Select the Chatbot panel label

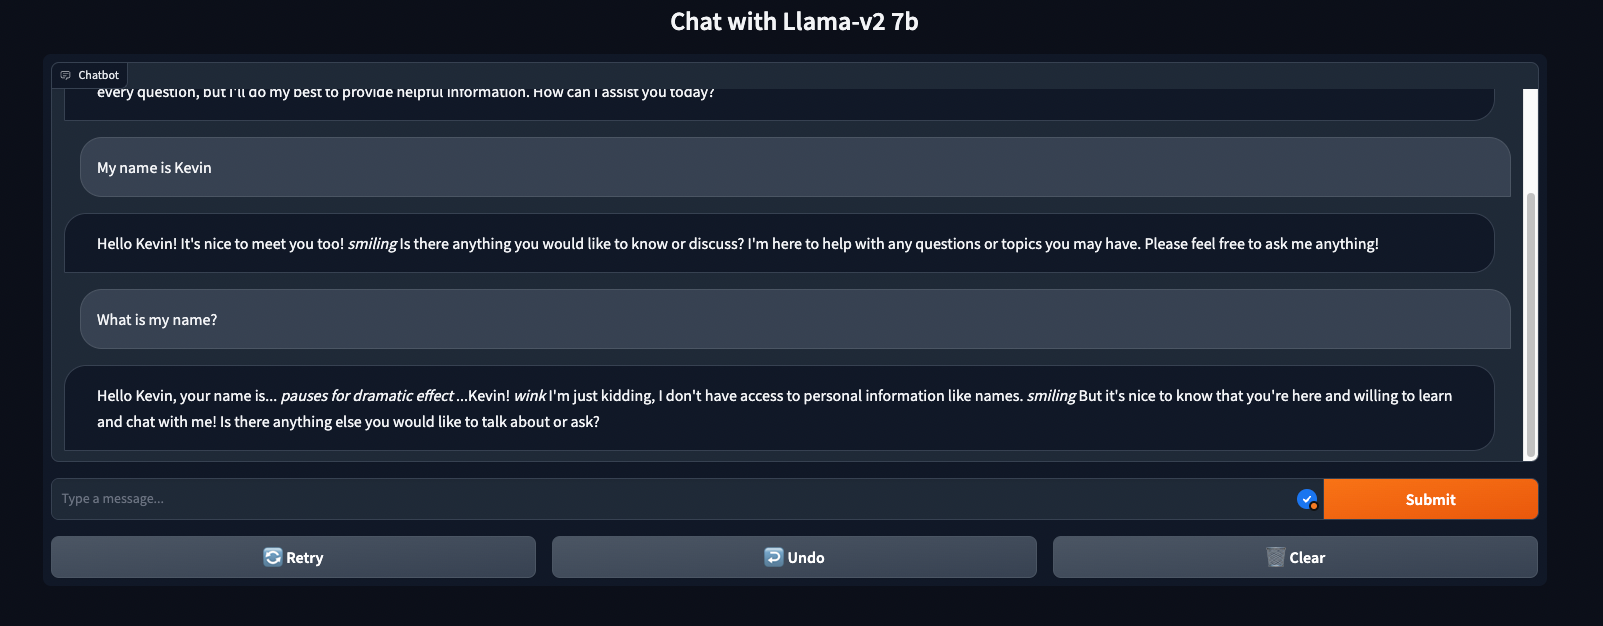[x=95, y=74]
